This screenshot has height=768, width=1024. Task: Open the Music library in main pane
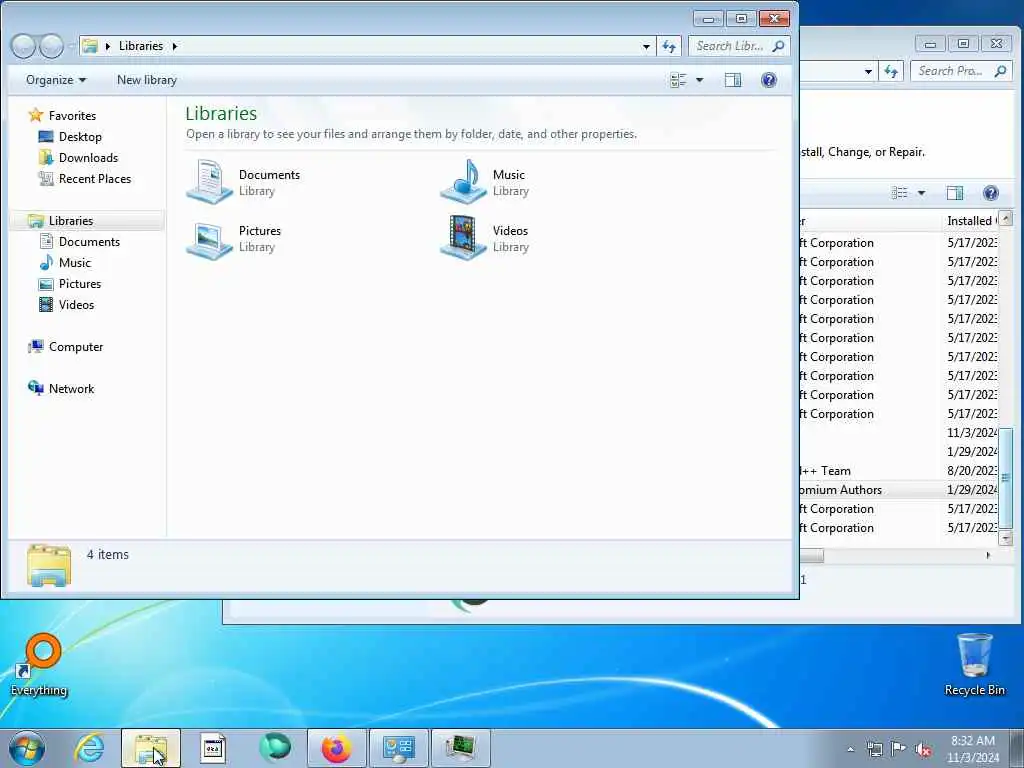(485, 182)
